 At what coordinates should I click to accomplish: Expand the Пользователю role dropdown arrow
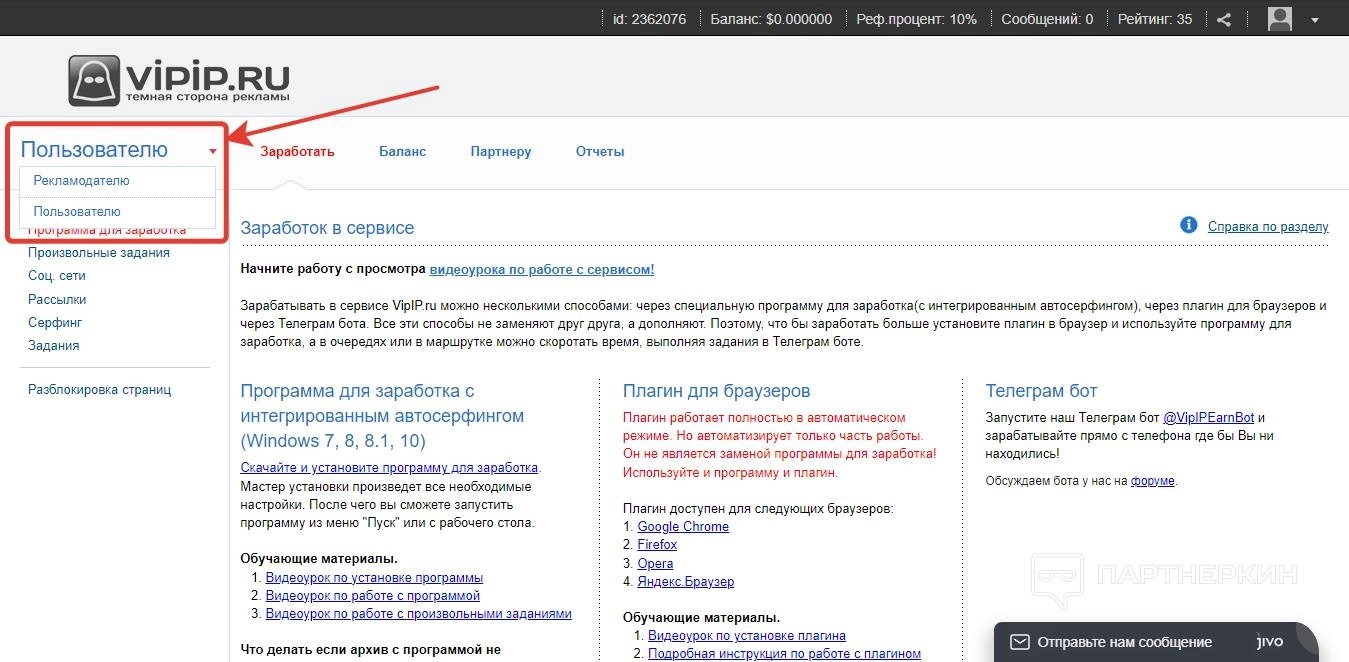pos(213,152)
